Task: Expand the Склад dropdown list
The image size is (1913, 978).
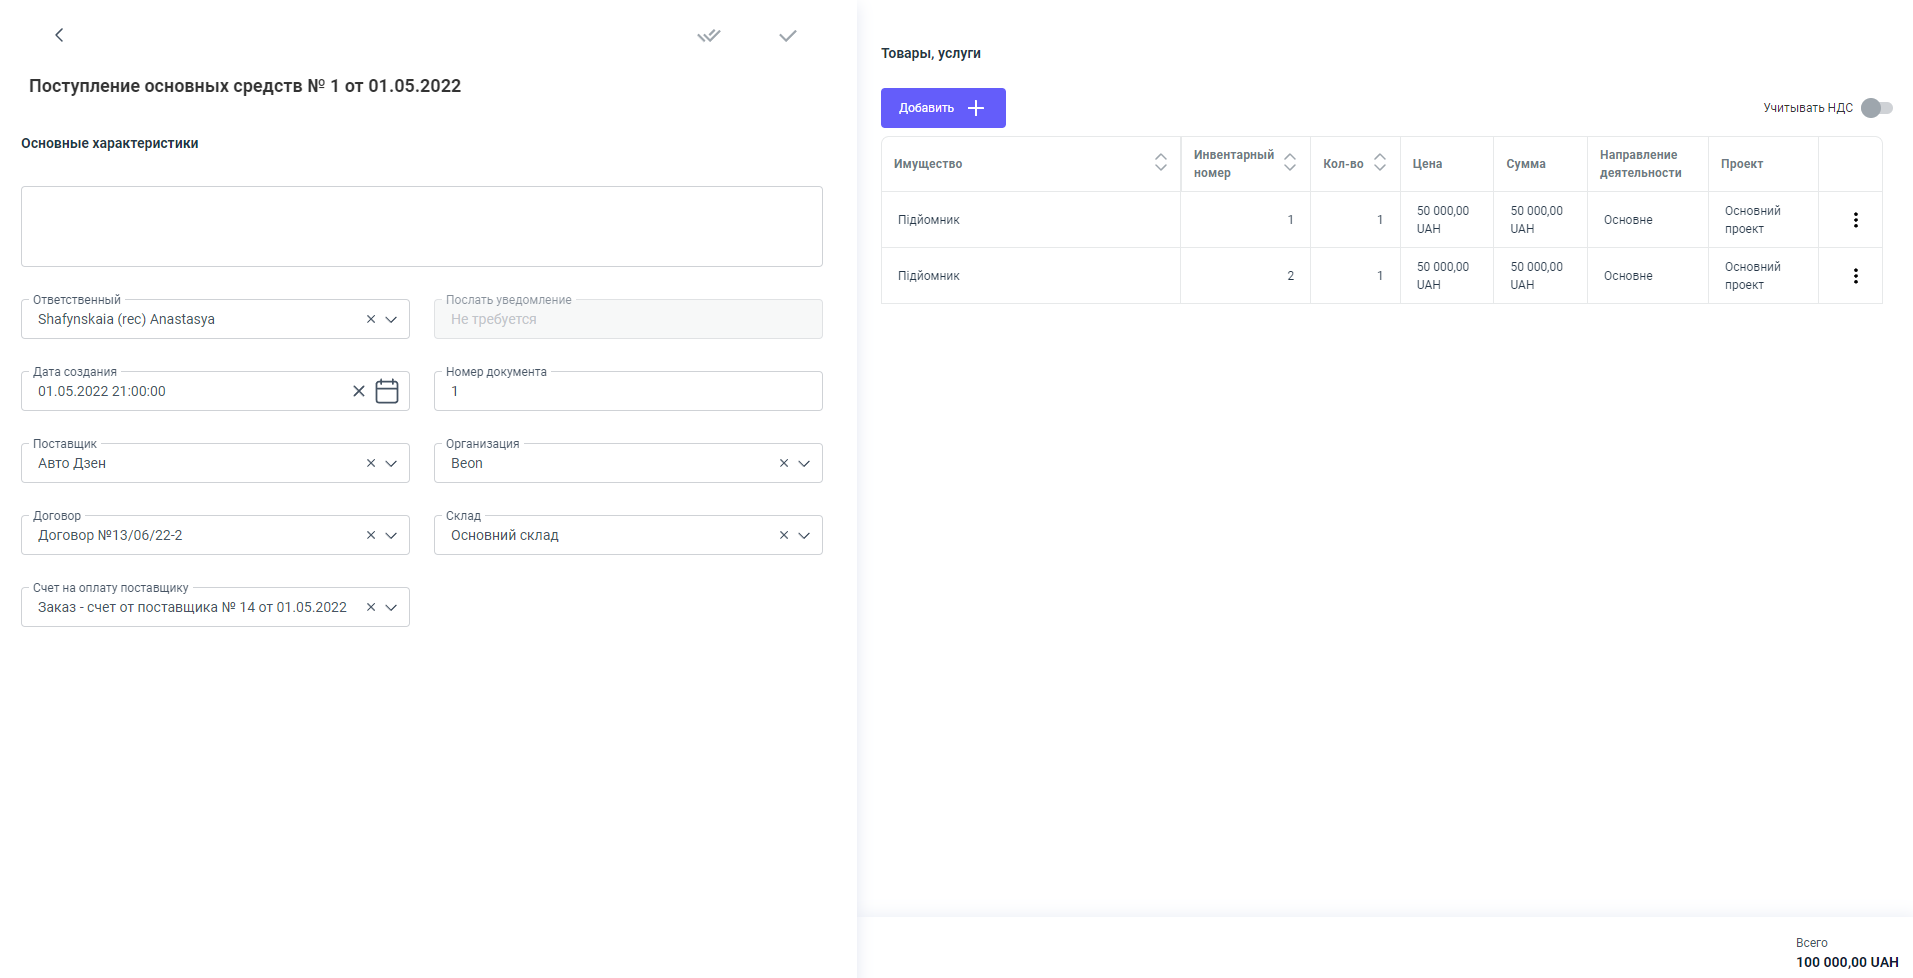Action: 804,535
